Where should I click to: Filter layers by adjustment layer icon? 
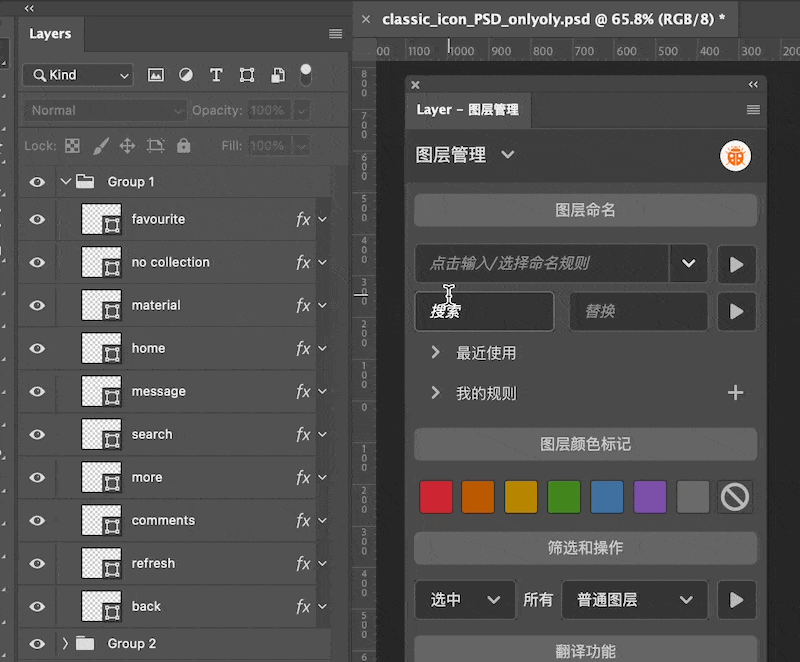point(186,75)
